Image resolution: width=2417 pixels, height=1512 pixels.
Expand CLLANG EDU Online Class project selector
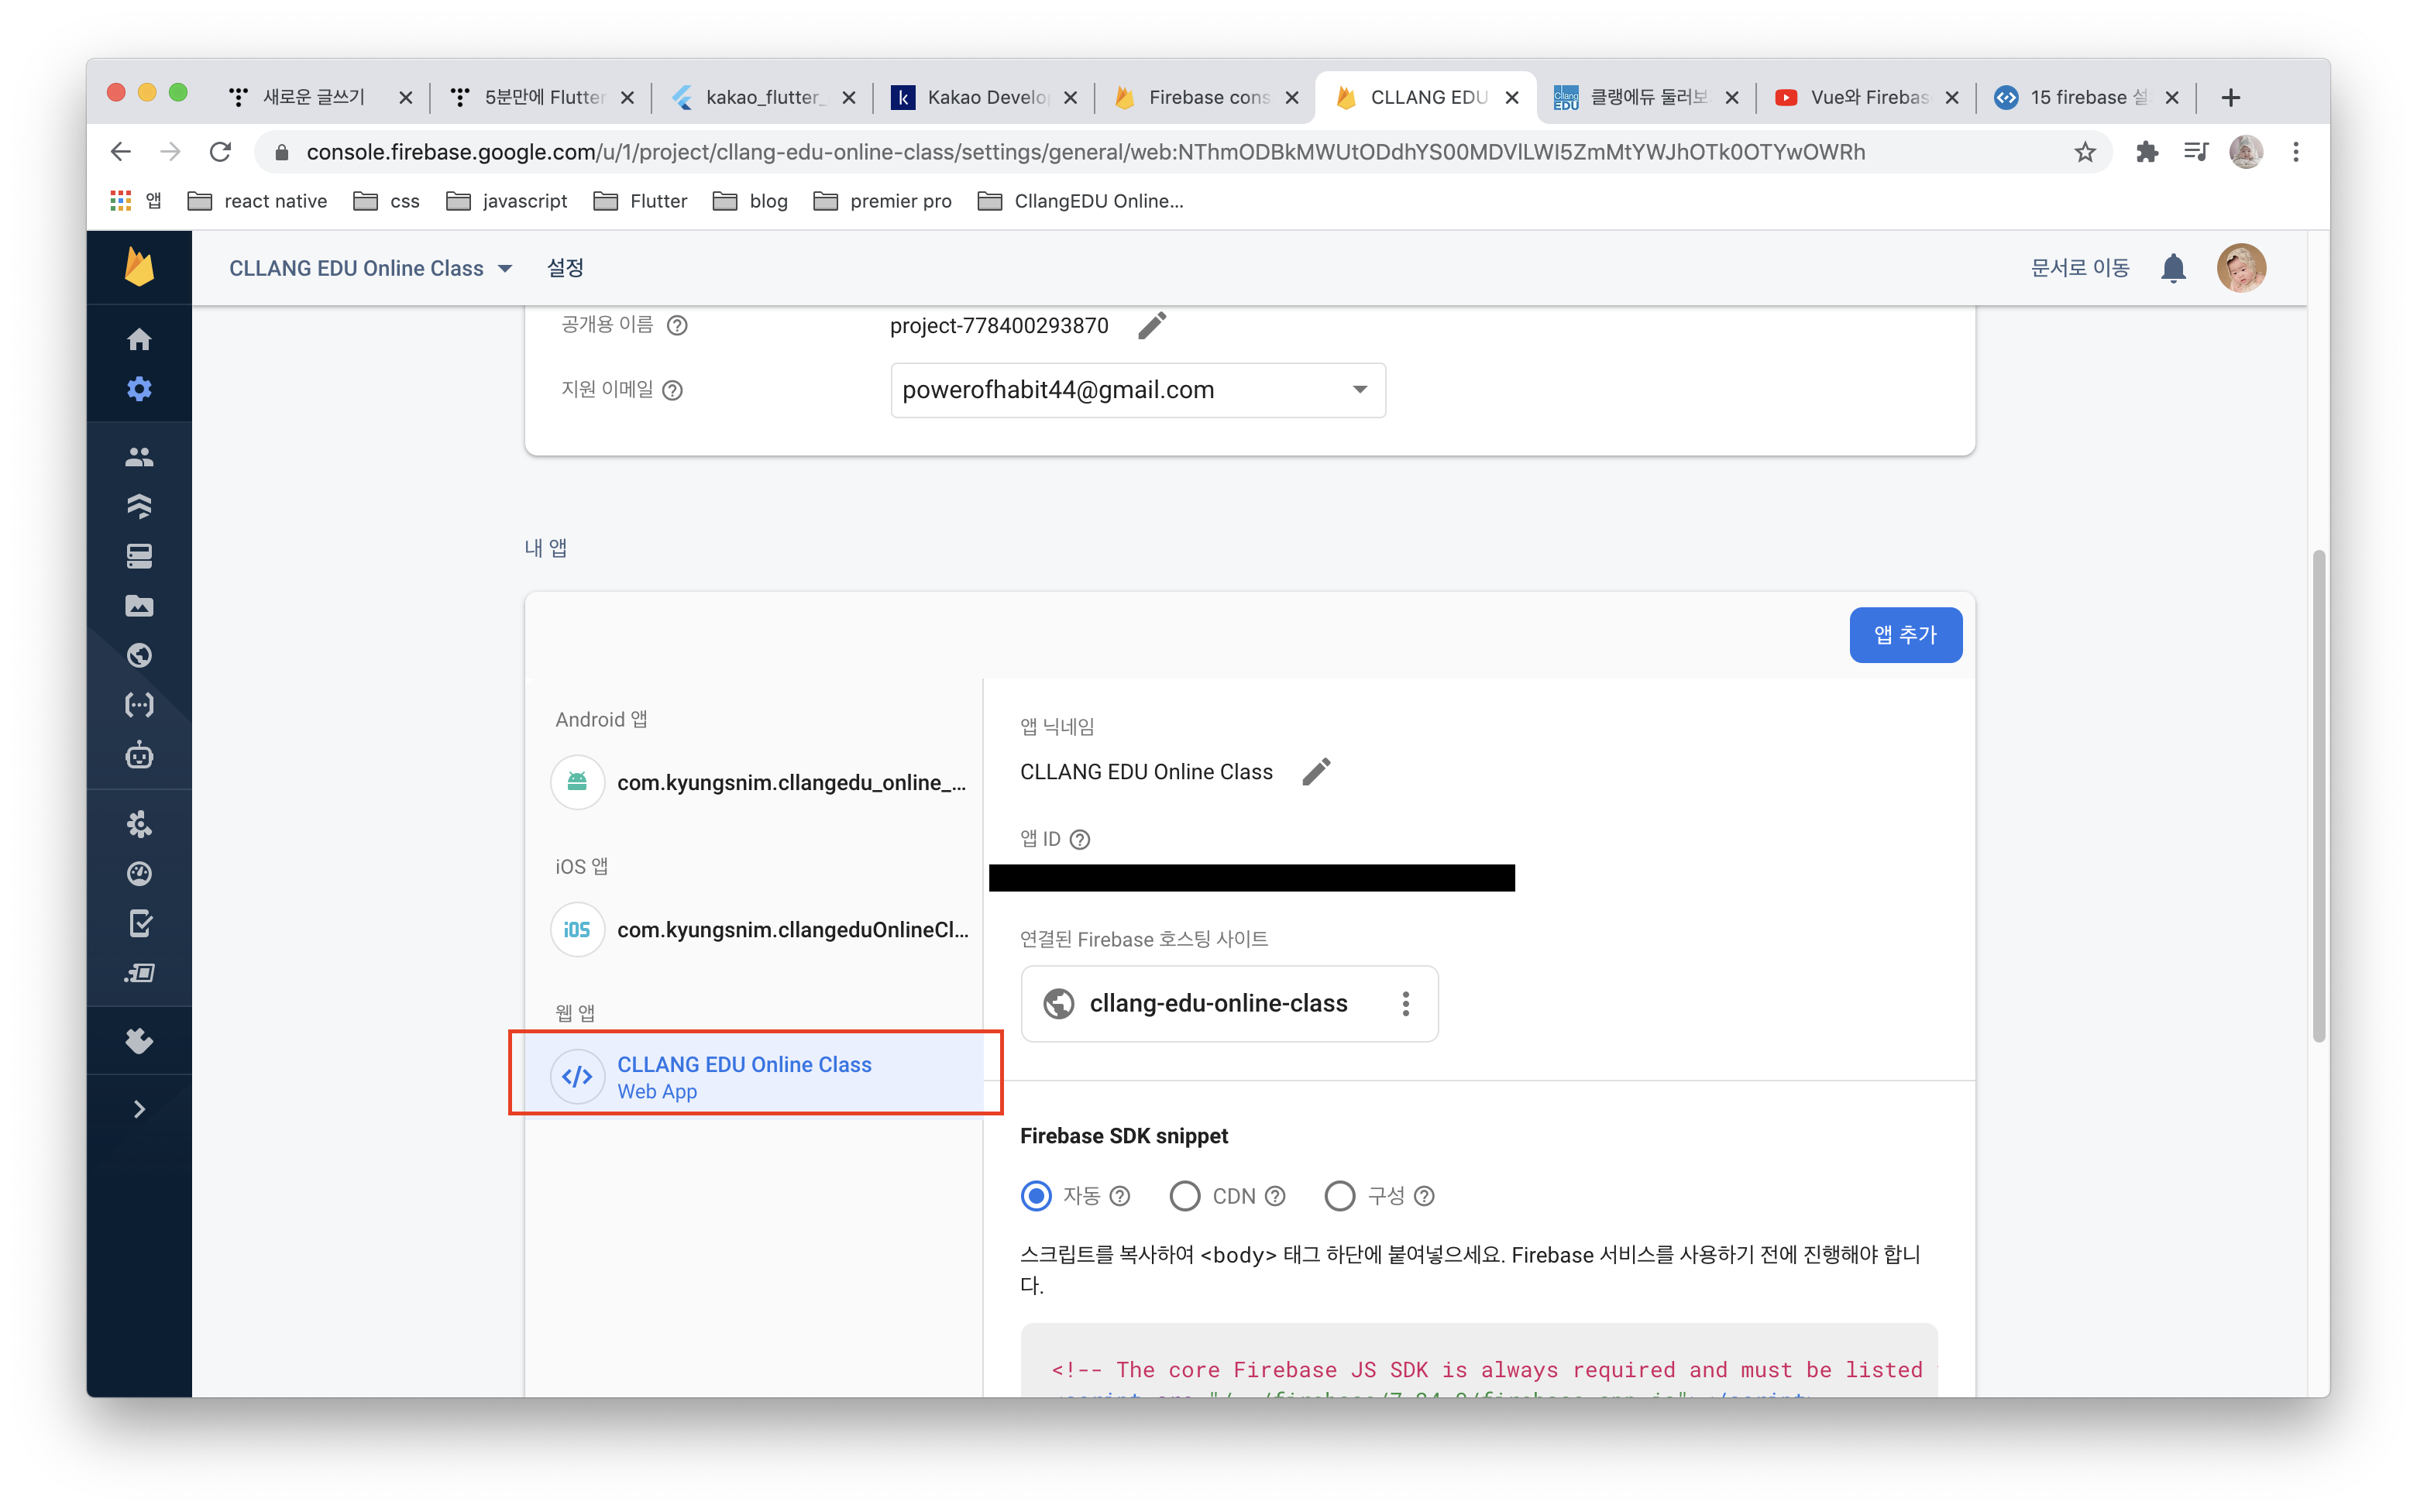click(370, 268)
